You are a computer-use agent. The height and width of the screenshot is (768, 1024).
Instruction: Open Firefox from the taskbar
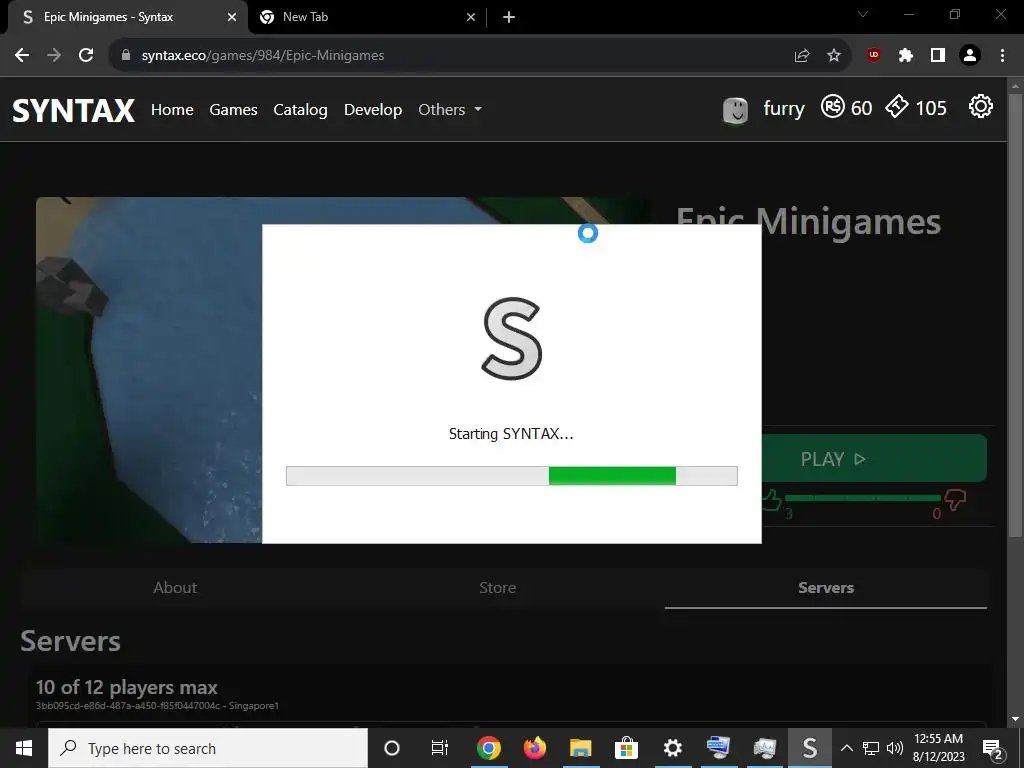coord(535,748)
